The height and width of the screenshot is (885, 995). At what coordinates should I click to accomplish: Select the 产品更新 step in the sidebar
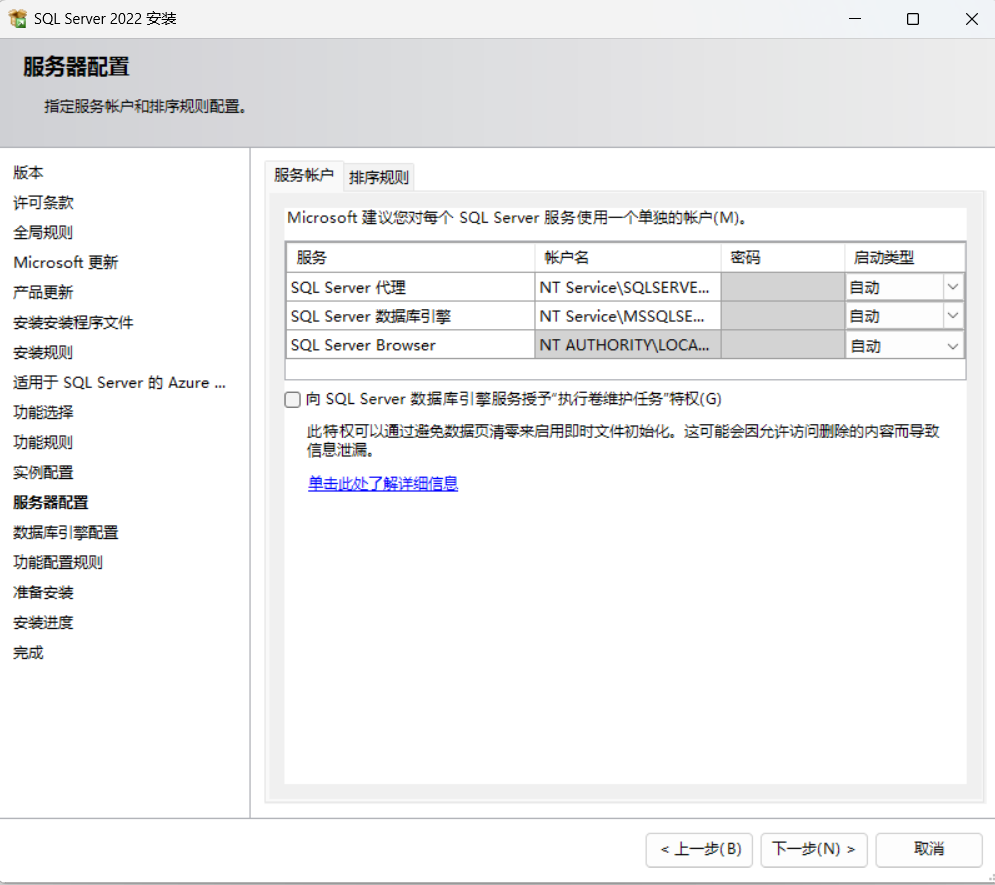[43, 292]
